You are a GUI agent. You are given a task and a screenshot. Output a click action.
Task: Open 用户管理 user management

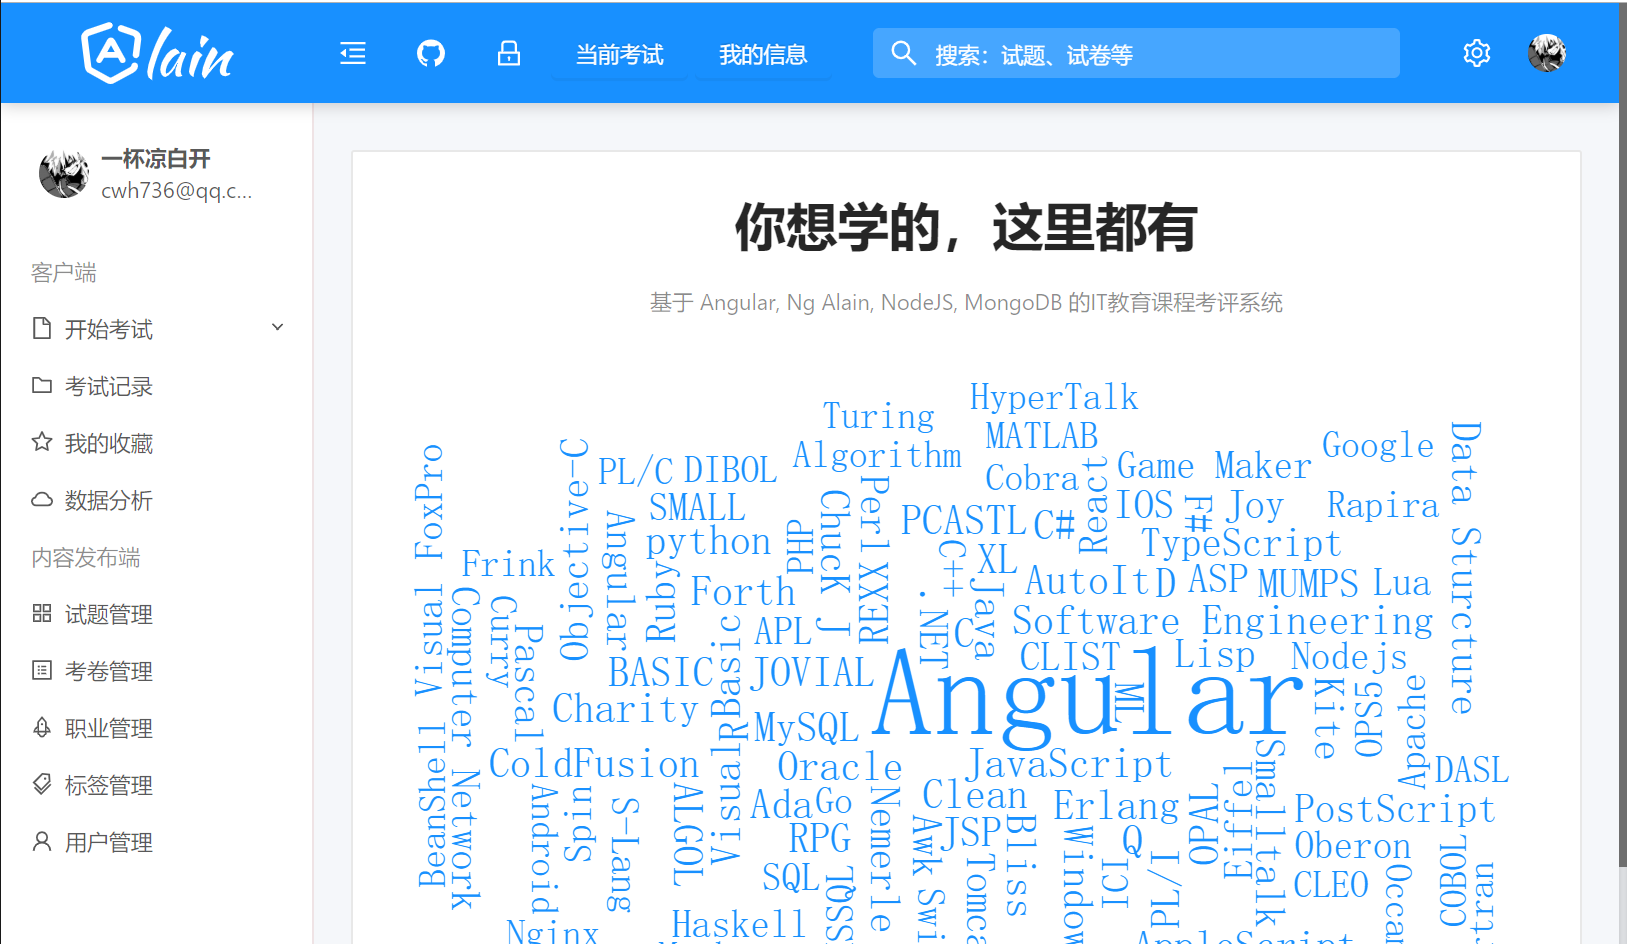(x=109, y=843)
